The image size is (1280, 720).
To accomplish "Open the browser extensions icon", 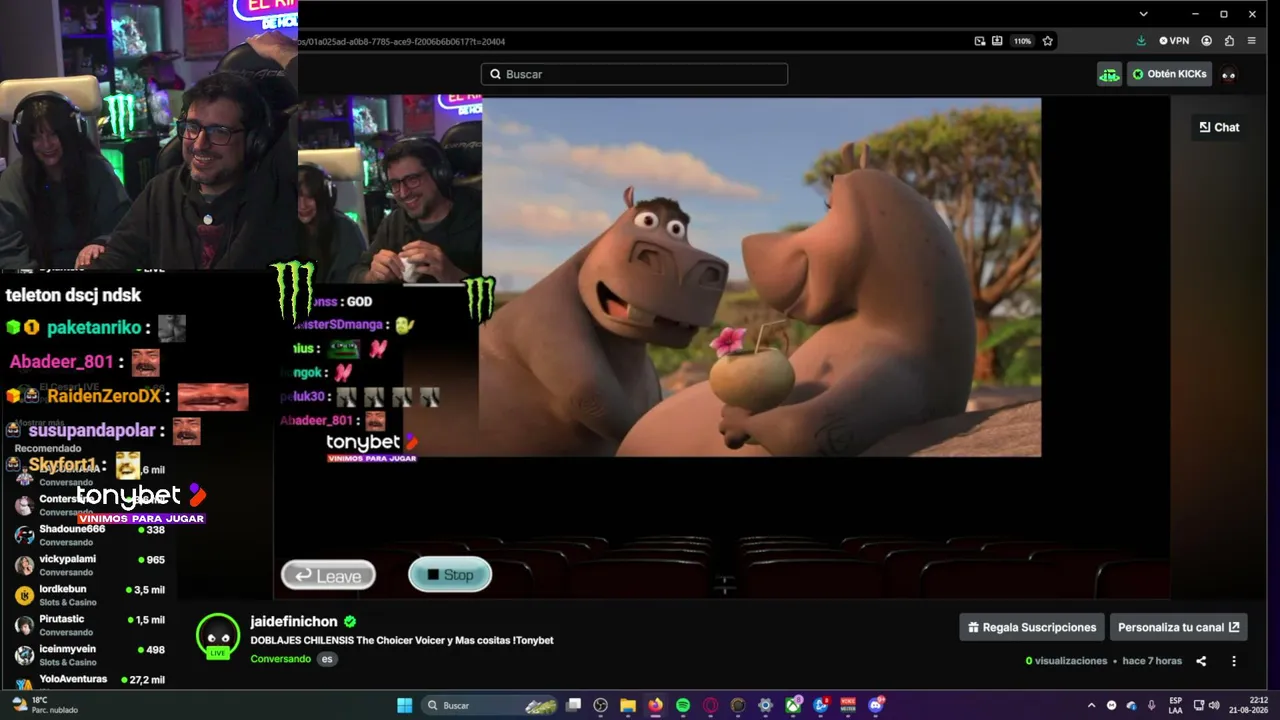I will pyautogui.click(x=1229, y=41).
